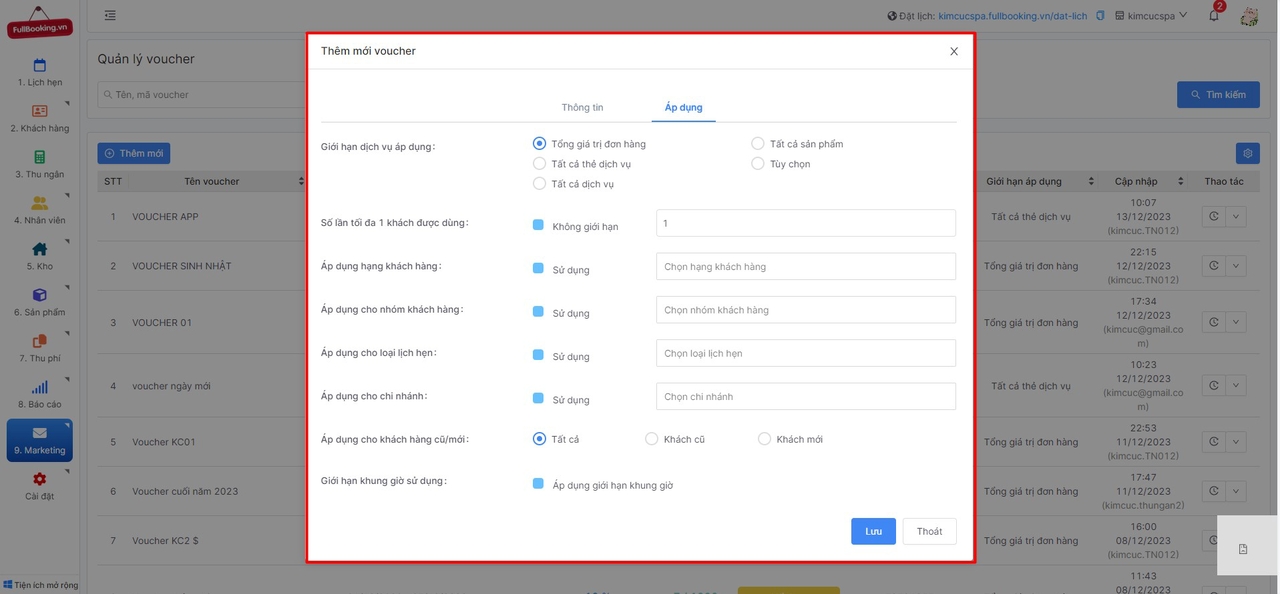1280x594 pixels.
Task: Toggle the Không giới hạn checkbox
Action: (538, 225)
